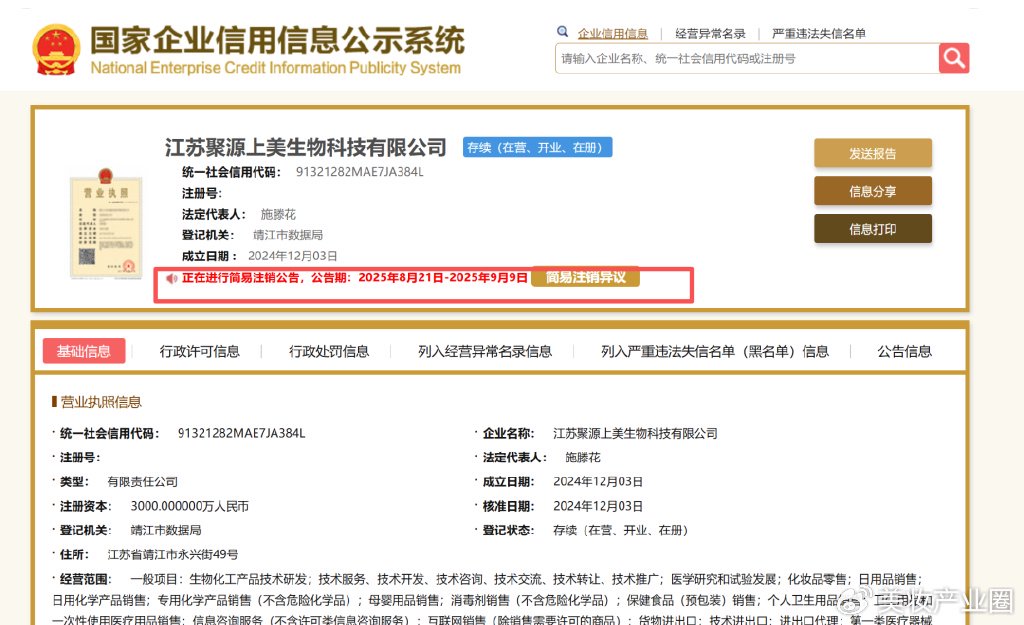Click the header registration authority 靖江市数据局

point(288,235)
